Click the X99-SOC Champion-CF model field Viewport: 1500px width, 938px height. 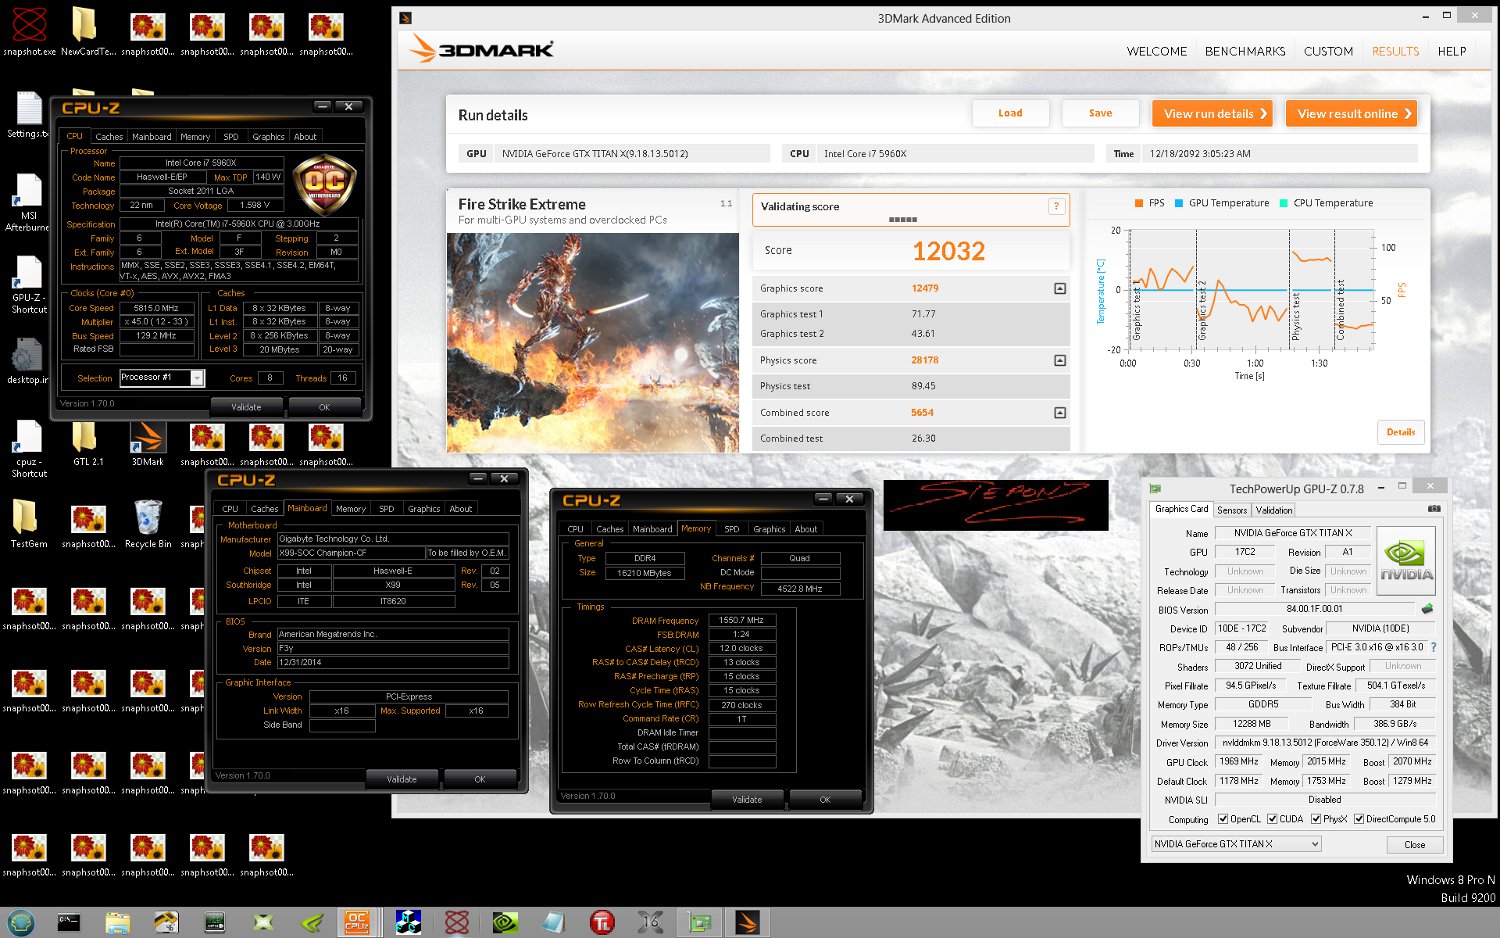click(x=350, y=553)
